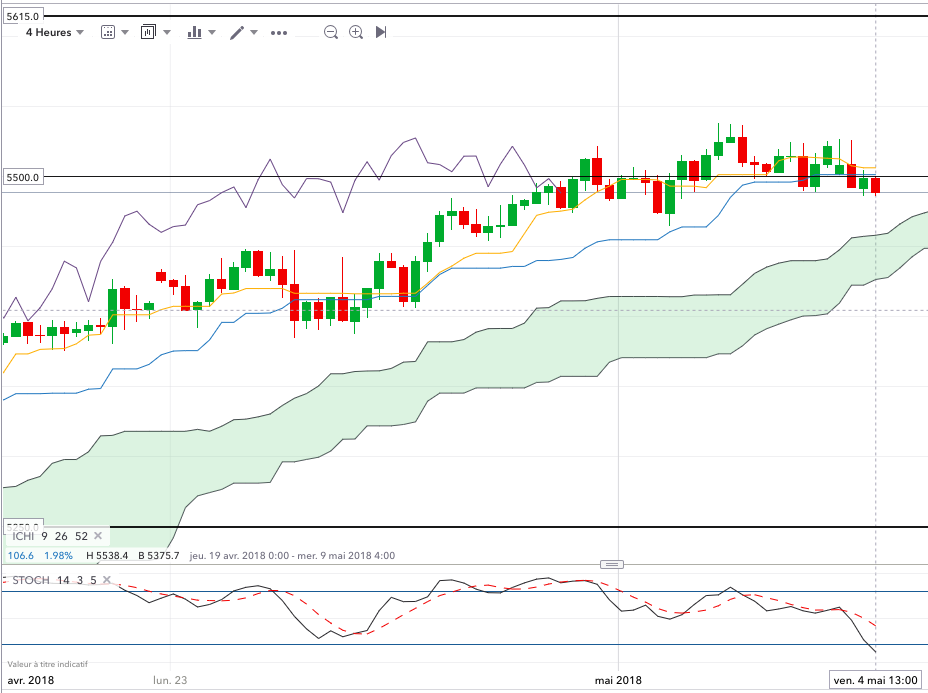
Task: Click the percent change '1.98%'
Action: coord(59,555)
